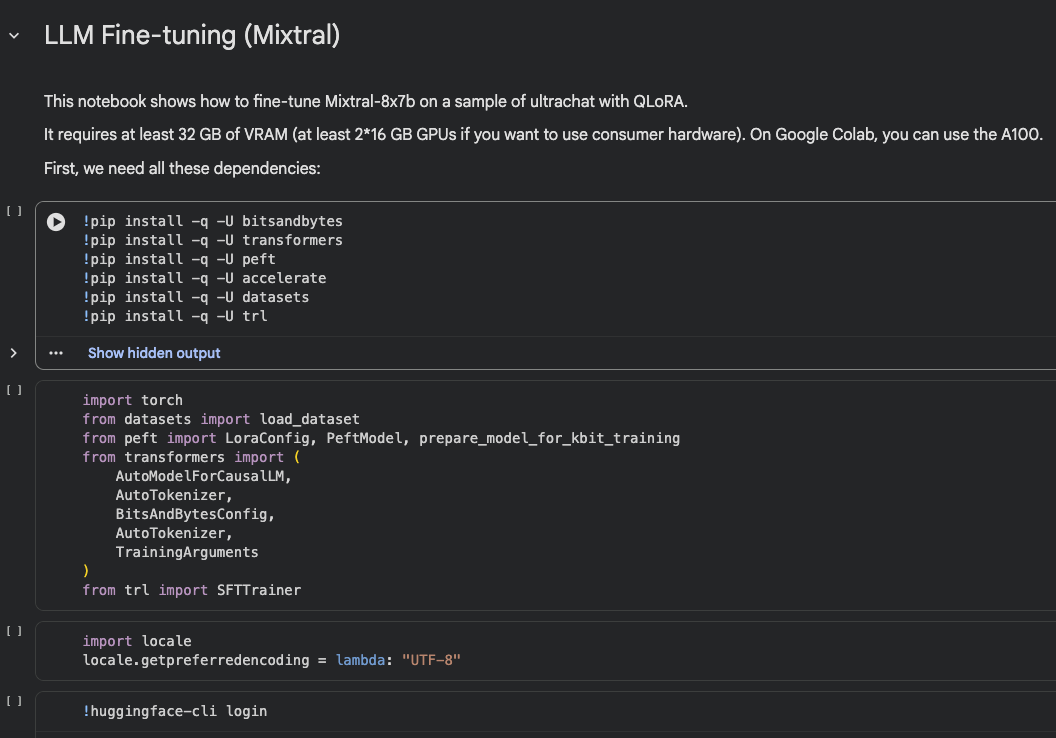Run the pip install code cell
Image resolution: width=1056 pixels, height=738 pixels.
[56, 222]
